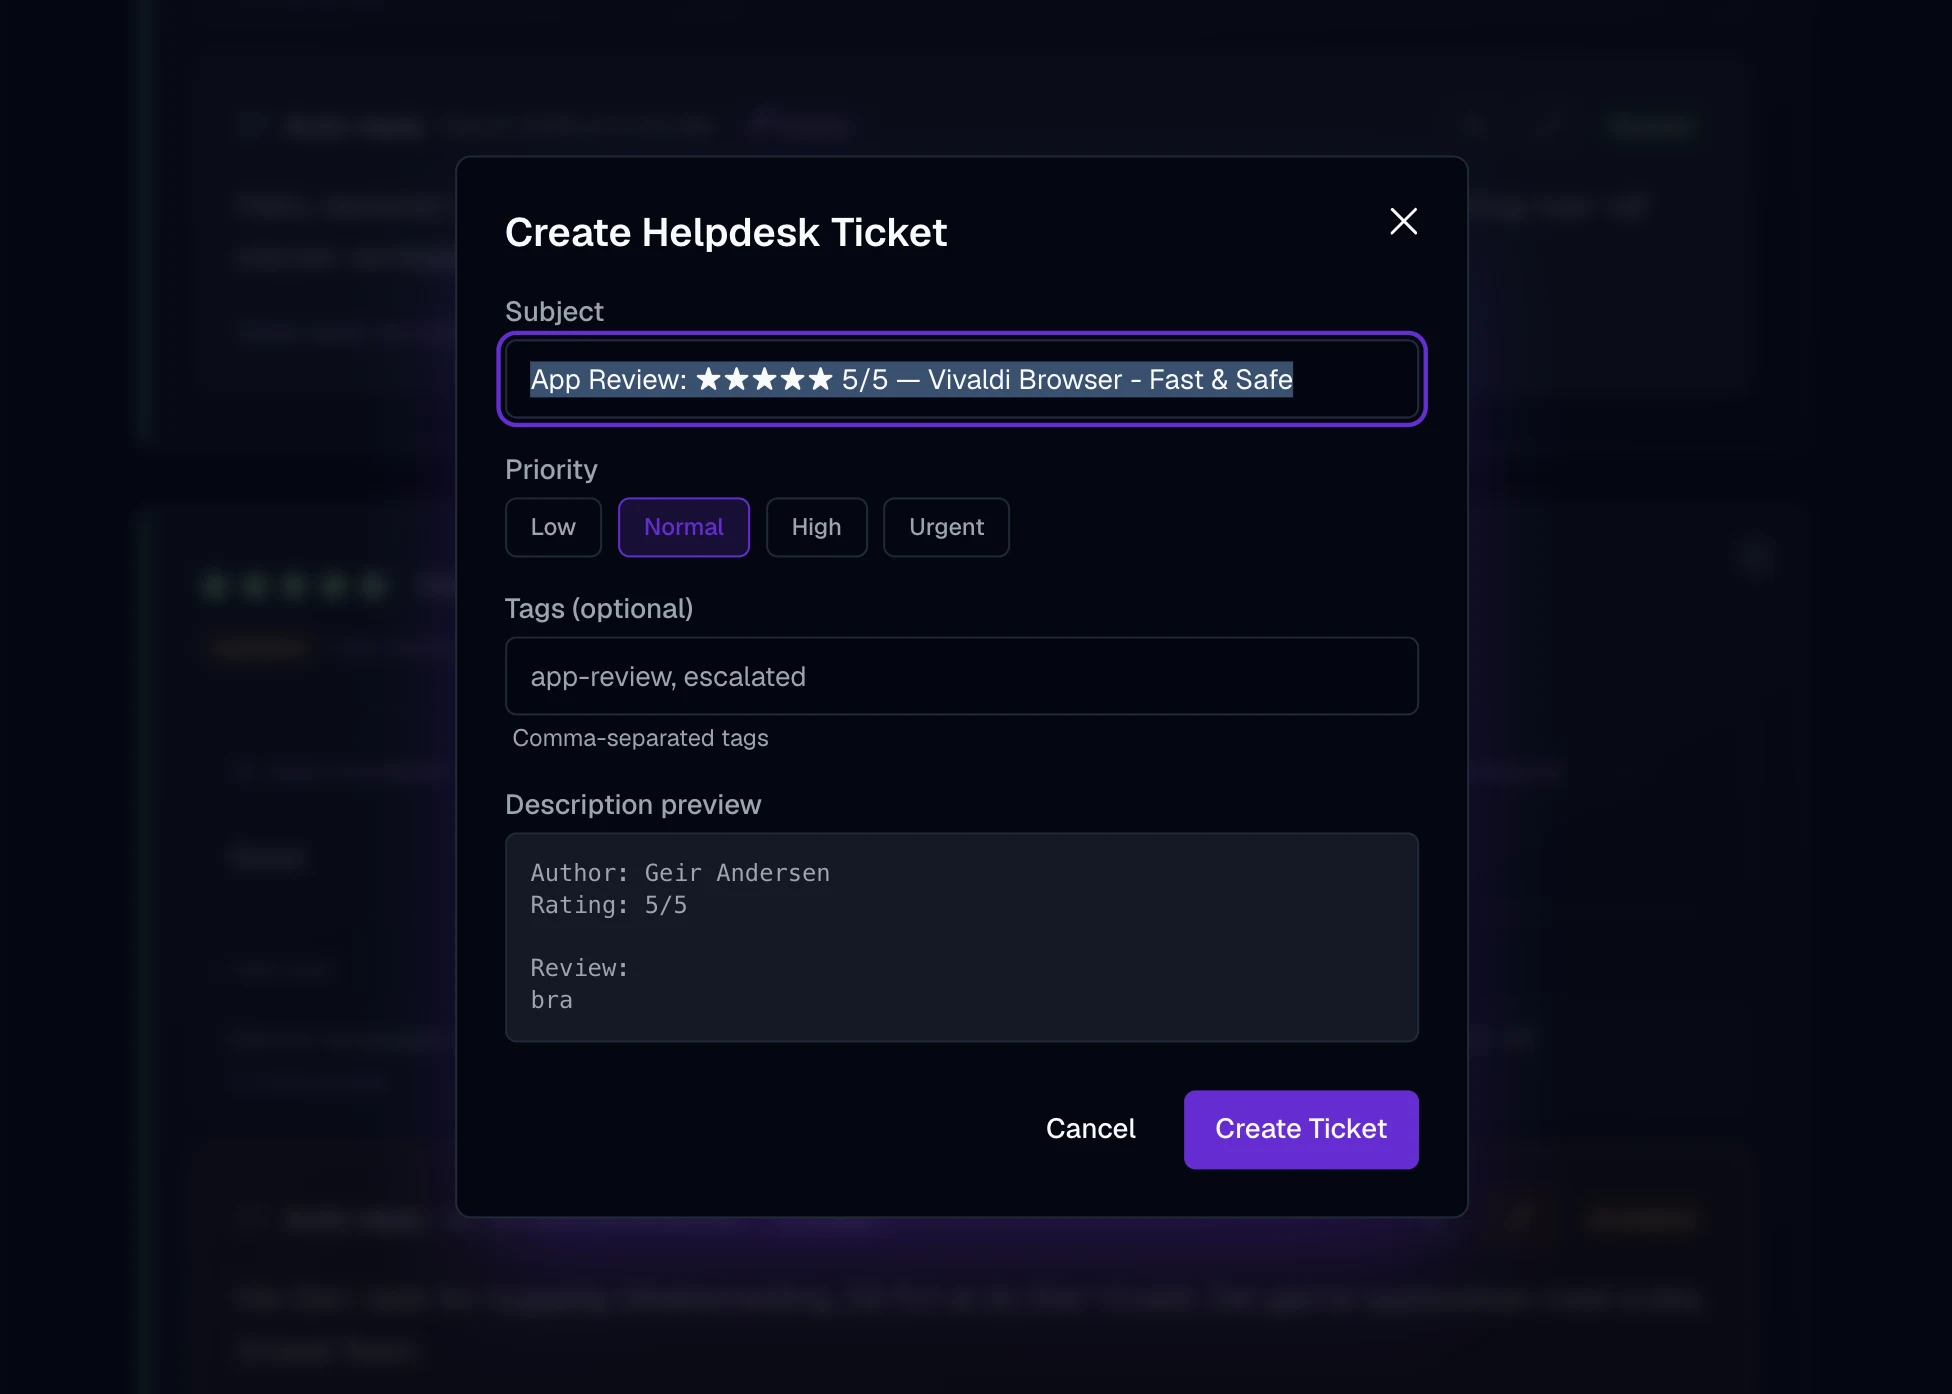Click 'Author: Geir Andersen' text

680,873
